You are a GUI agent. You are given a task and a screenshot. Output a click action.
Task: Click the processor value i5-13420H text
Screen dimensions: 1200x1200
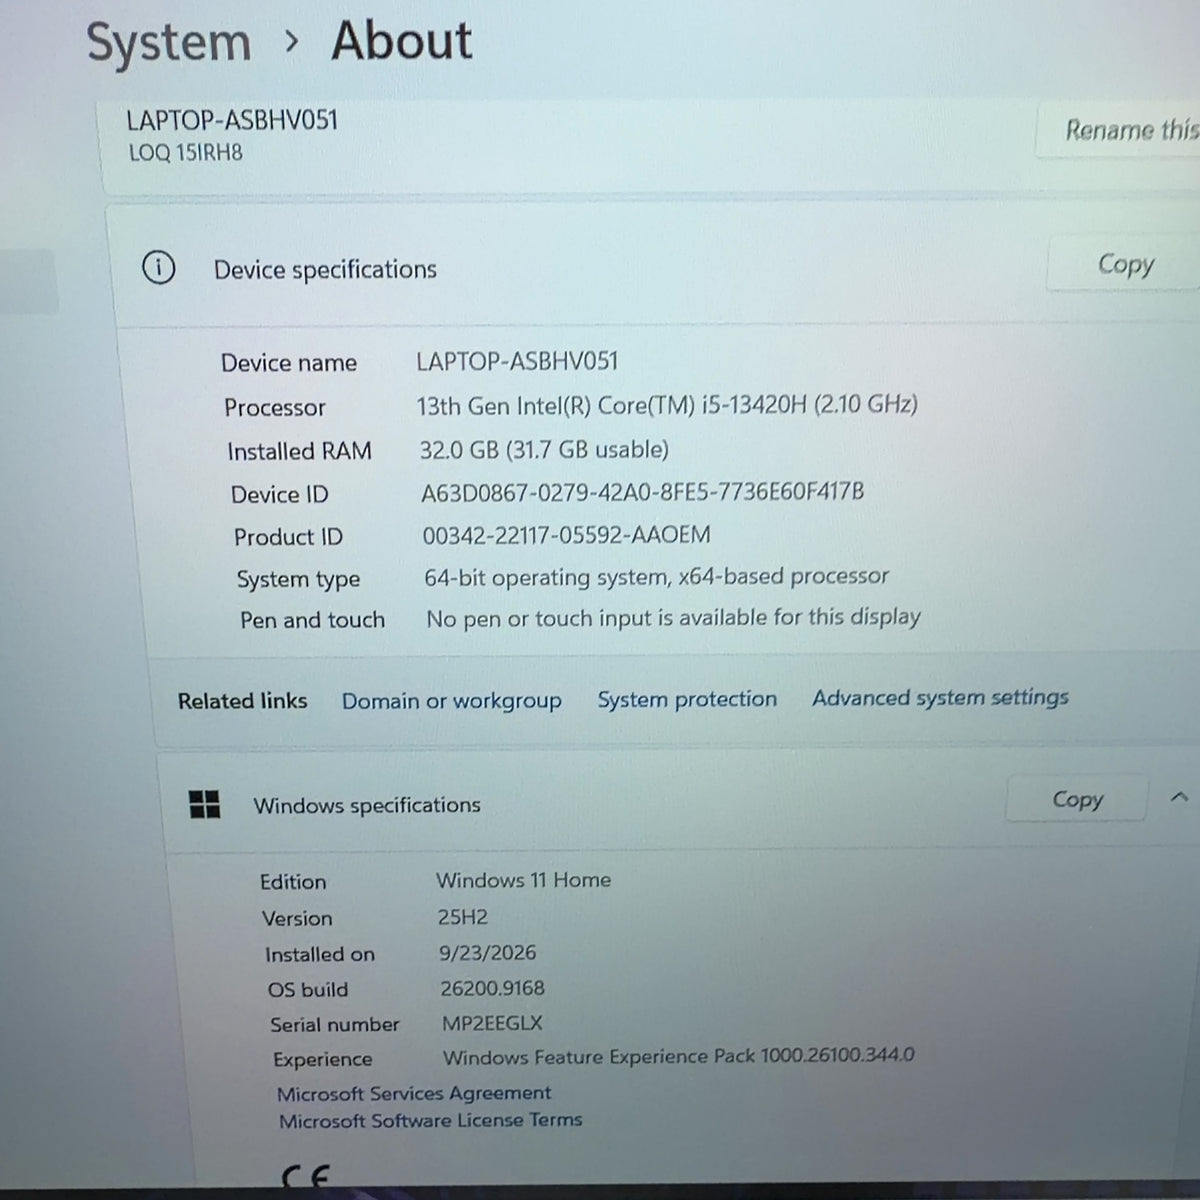tap(667, 405)
